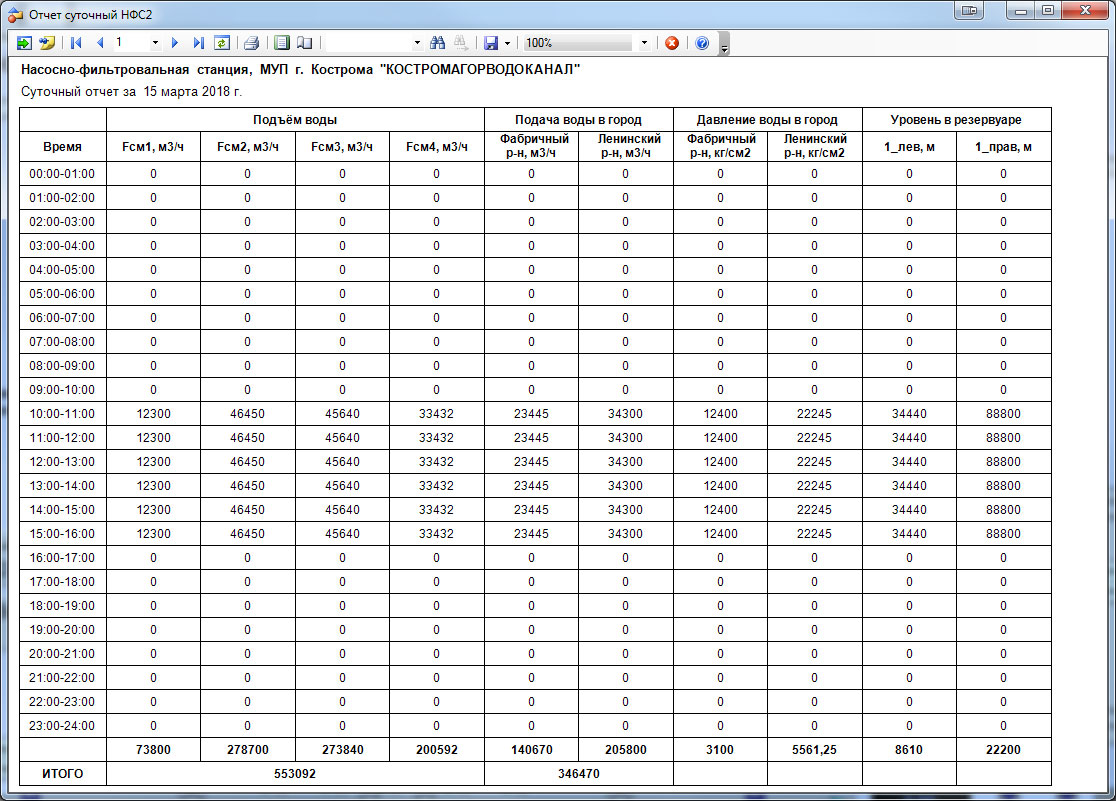Click the green arrow icon starting the toolbar
Viewport: 1116px width, 801px height.
[24, 43]
